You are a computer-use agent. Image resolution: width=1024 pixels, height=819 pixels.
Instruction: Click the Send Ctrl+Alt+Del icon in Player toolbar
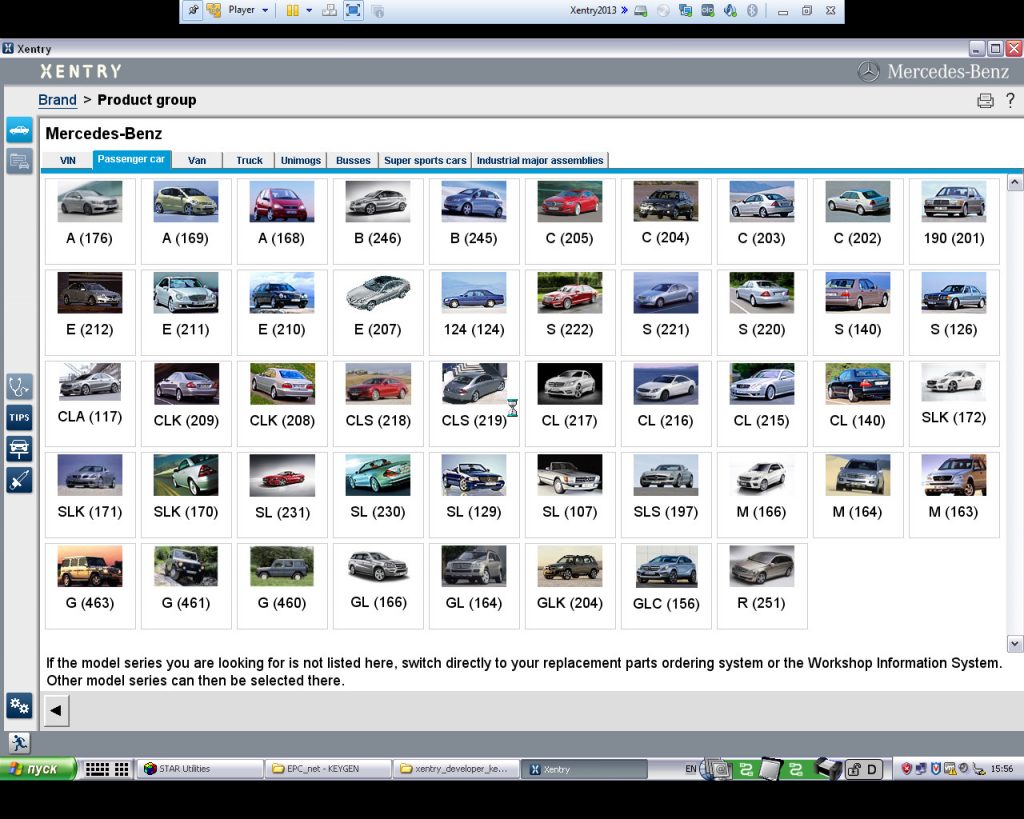tap(330, 10)
